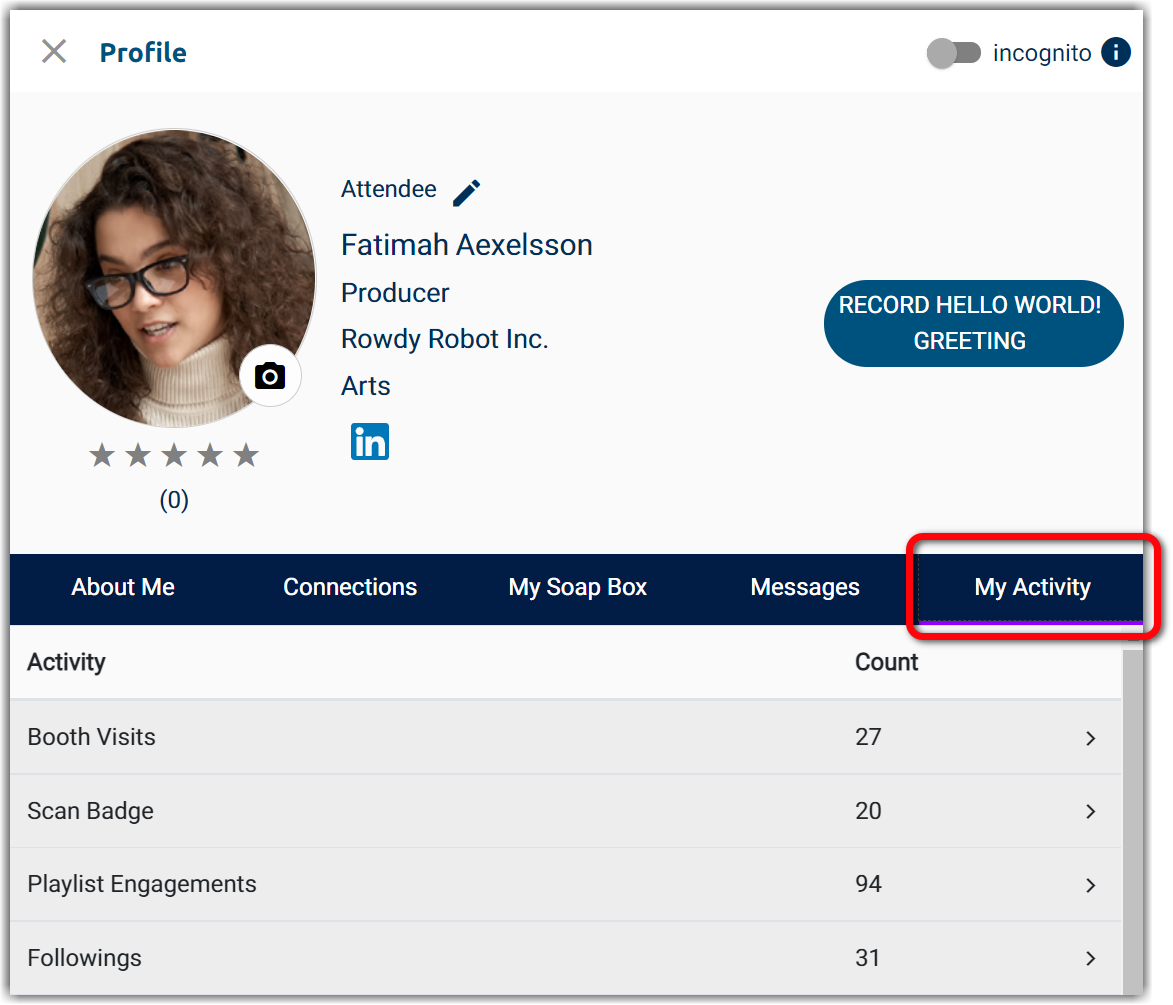Open the Connections tab
Screen dimensions: 1173x1005
tap(350, 588)
